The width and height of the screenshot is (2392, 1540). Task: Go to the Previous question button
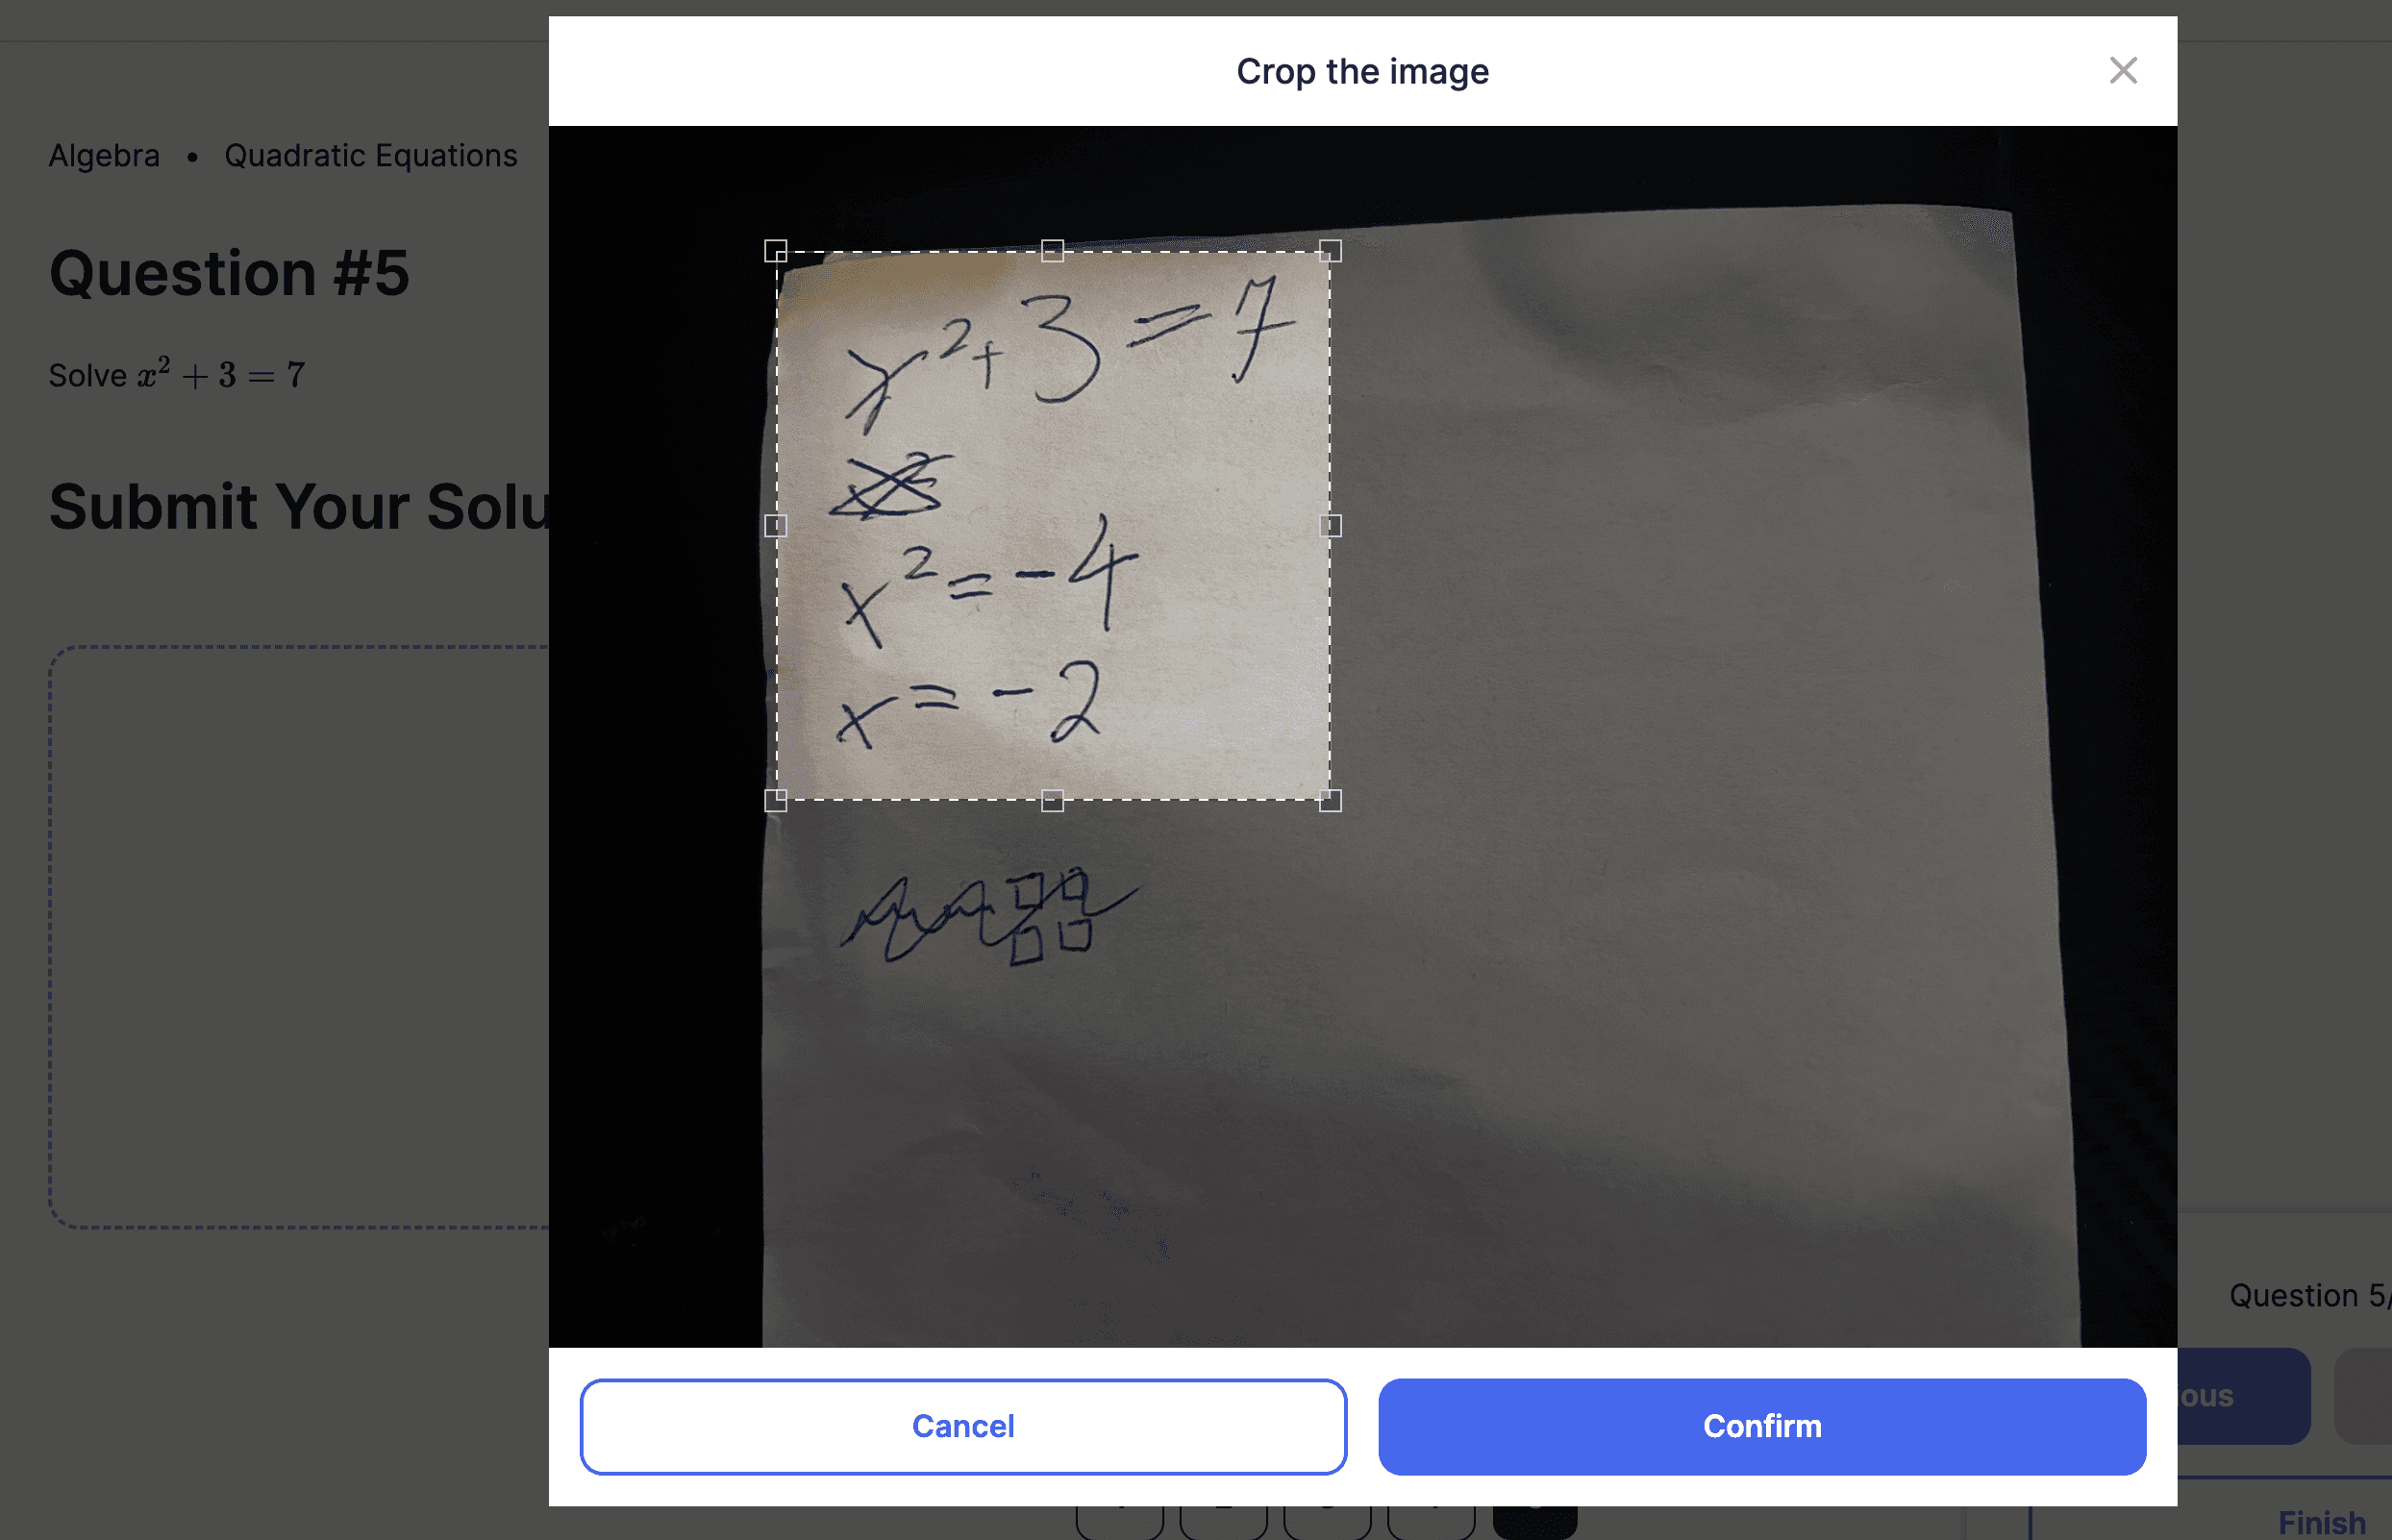[2243, 1396]
